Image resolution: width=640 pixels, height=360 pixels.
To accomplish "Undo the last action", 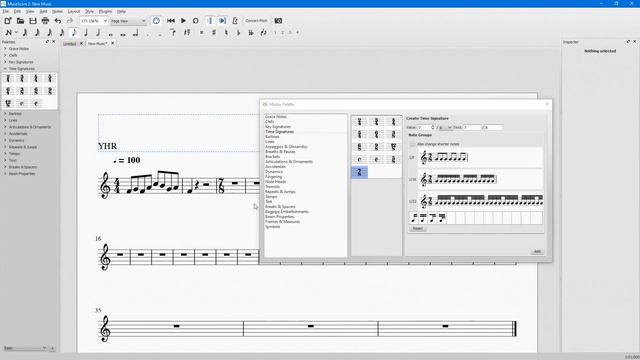I will coord(58,21).
